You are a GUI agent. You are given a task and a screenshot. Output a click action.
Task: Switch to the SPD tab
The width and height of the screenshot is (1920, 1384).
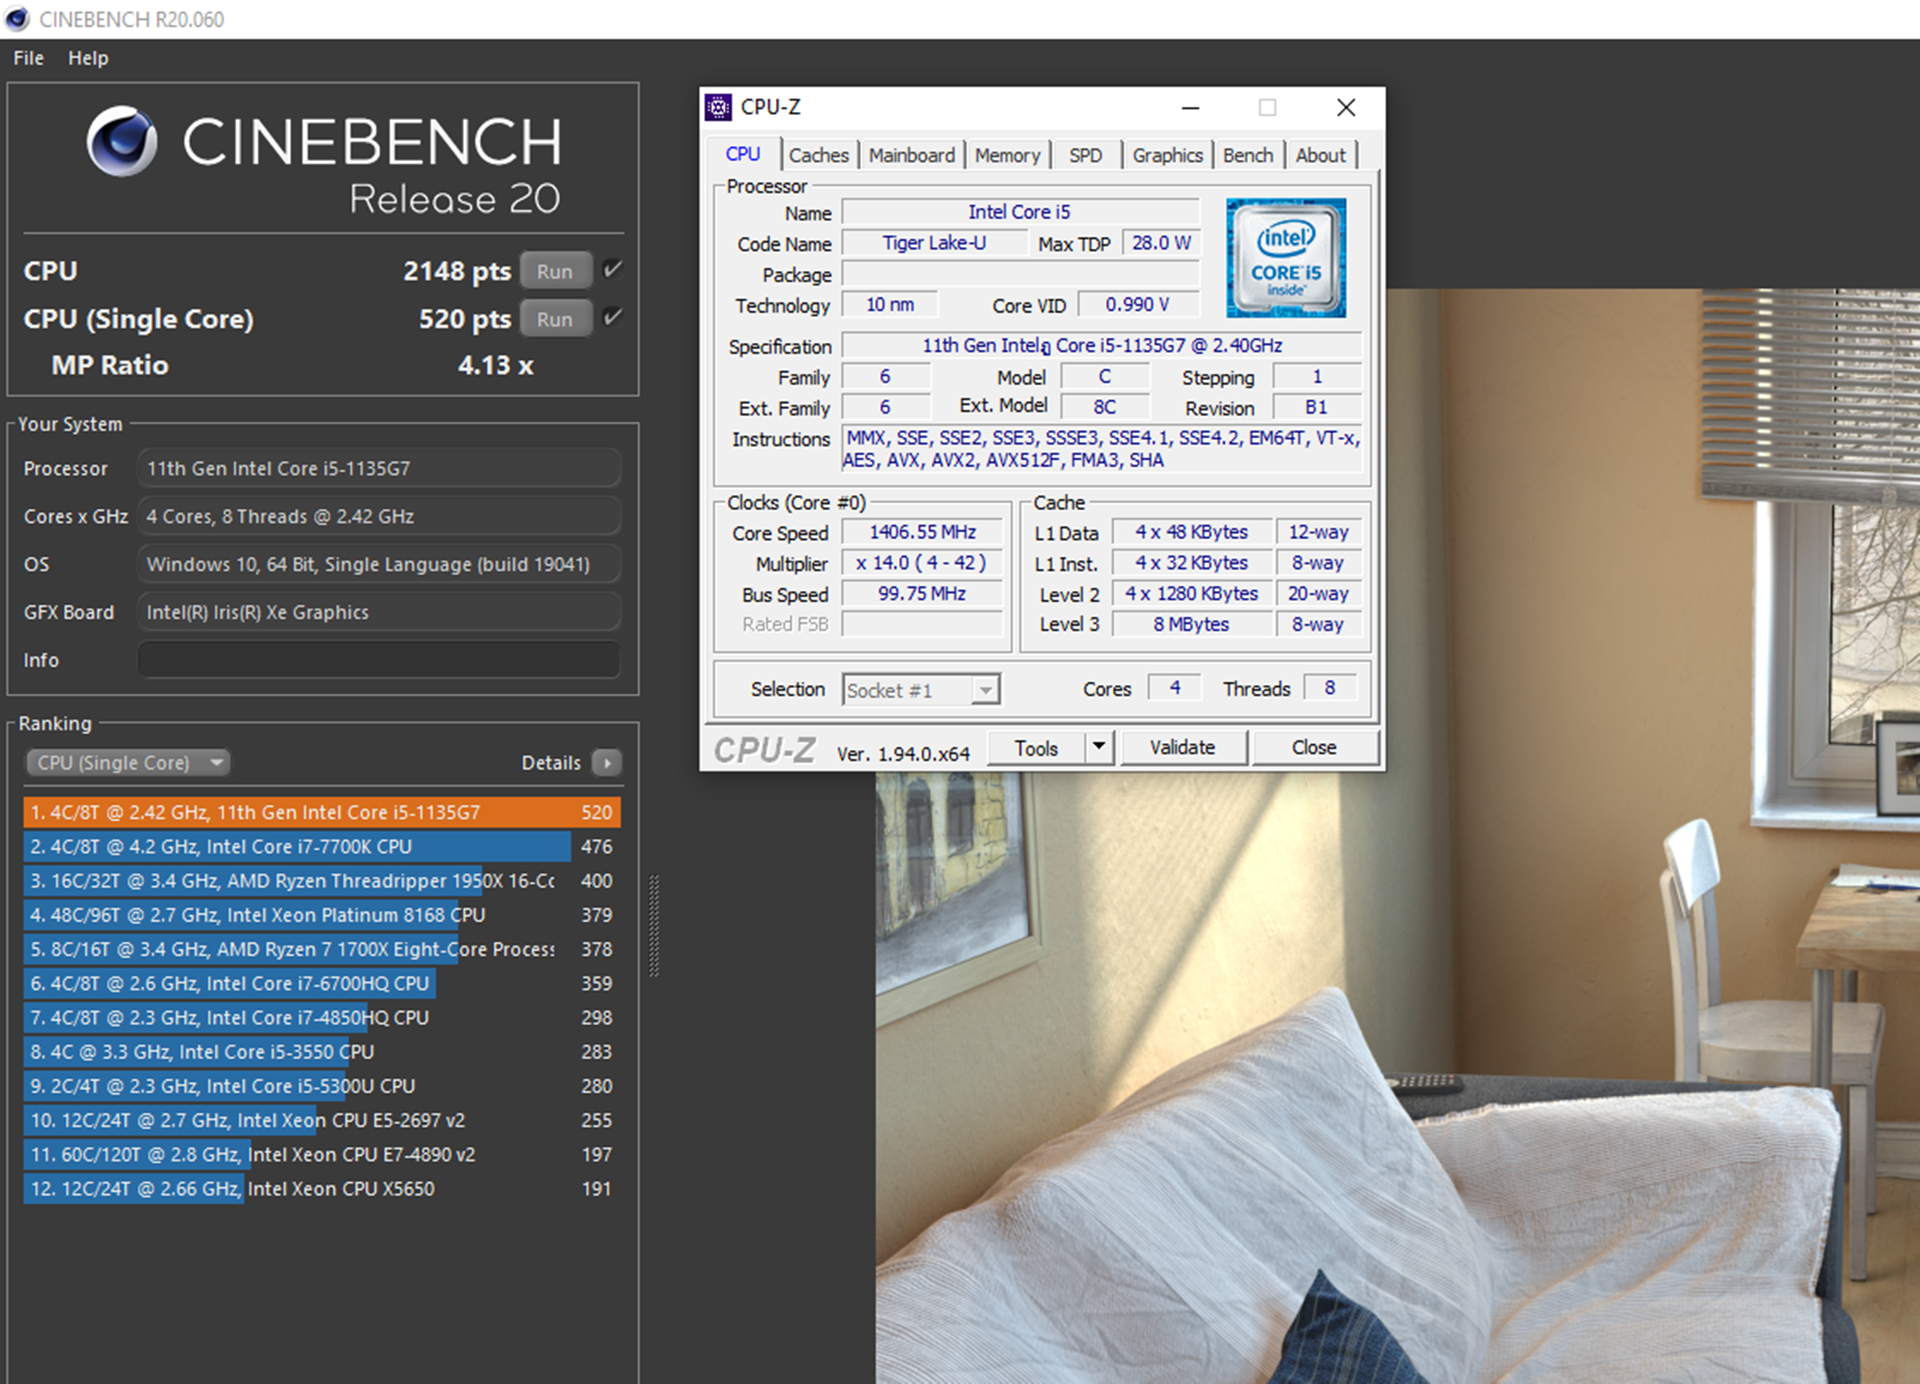[x=1085, y=155]
